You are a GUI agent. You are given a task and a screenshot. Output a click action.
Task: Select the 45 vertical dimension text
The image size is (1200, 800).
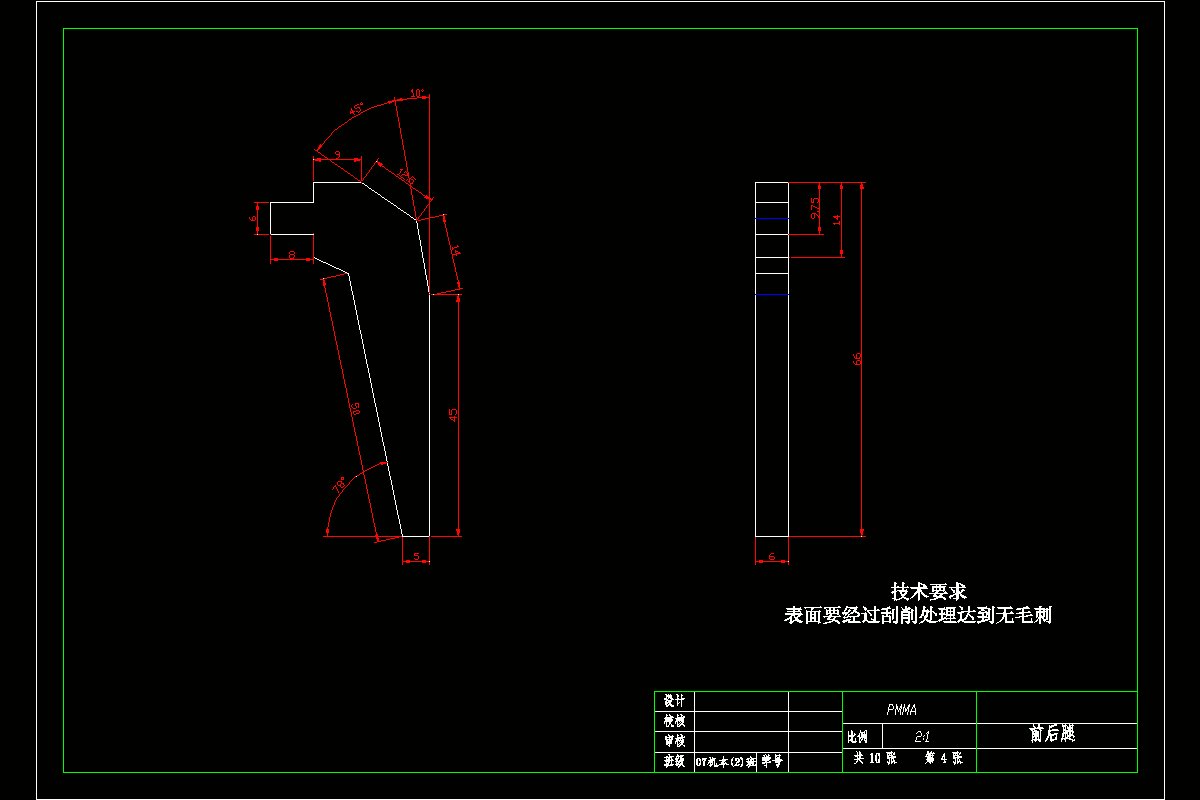pyautogui.click(x=453, y=415)
